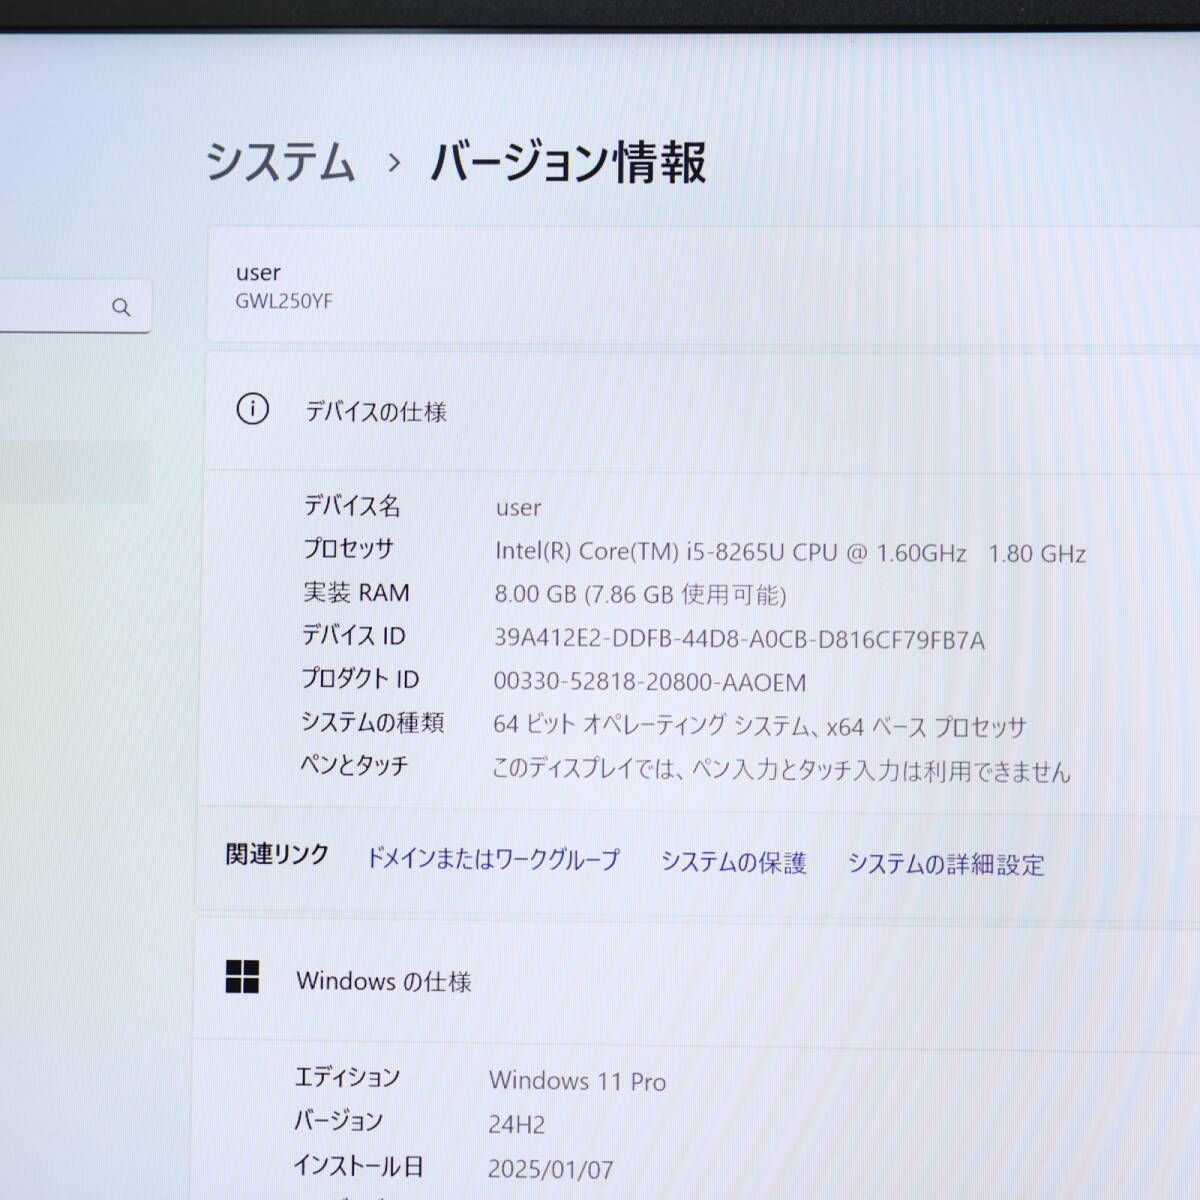The image size is (1200, 1200).
Task: Select the device name value user
Action: [518, 508]
